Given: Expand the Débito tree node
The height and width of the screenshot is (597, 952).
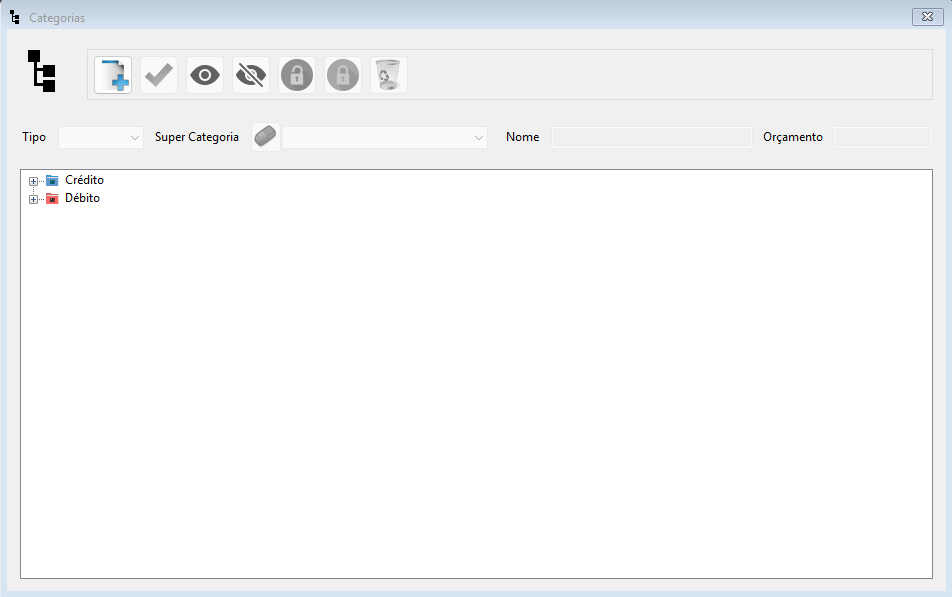Looking at the screenshot, I should 34,199.
